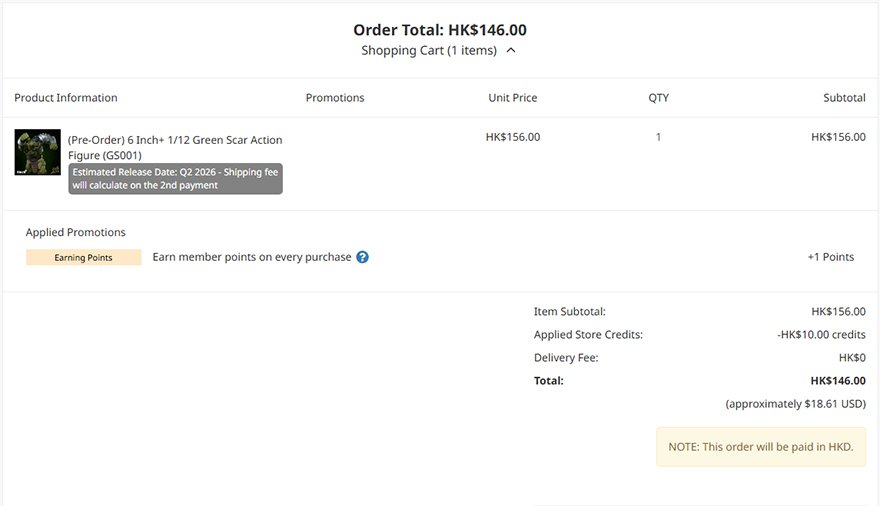Click the Order Total HK$146.00 heading
The height and width of the screenshot is (506, 880).
[440, 30]
